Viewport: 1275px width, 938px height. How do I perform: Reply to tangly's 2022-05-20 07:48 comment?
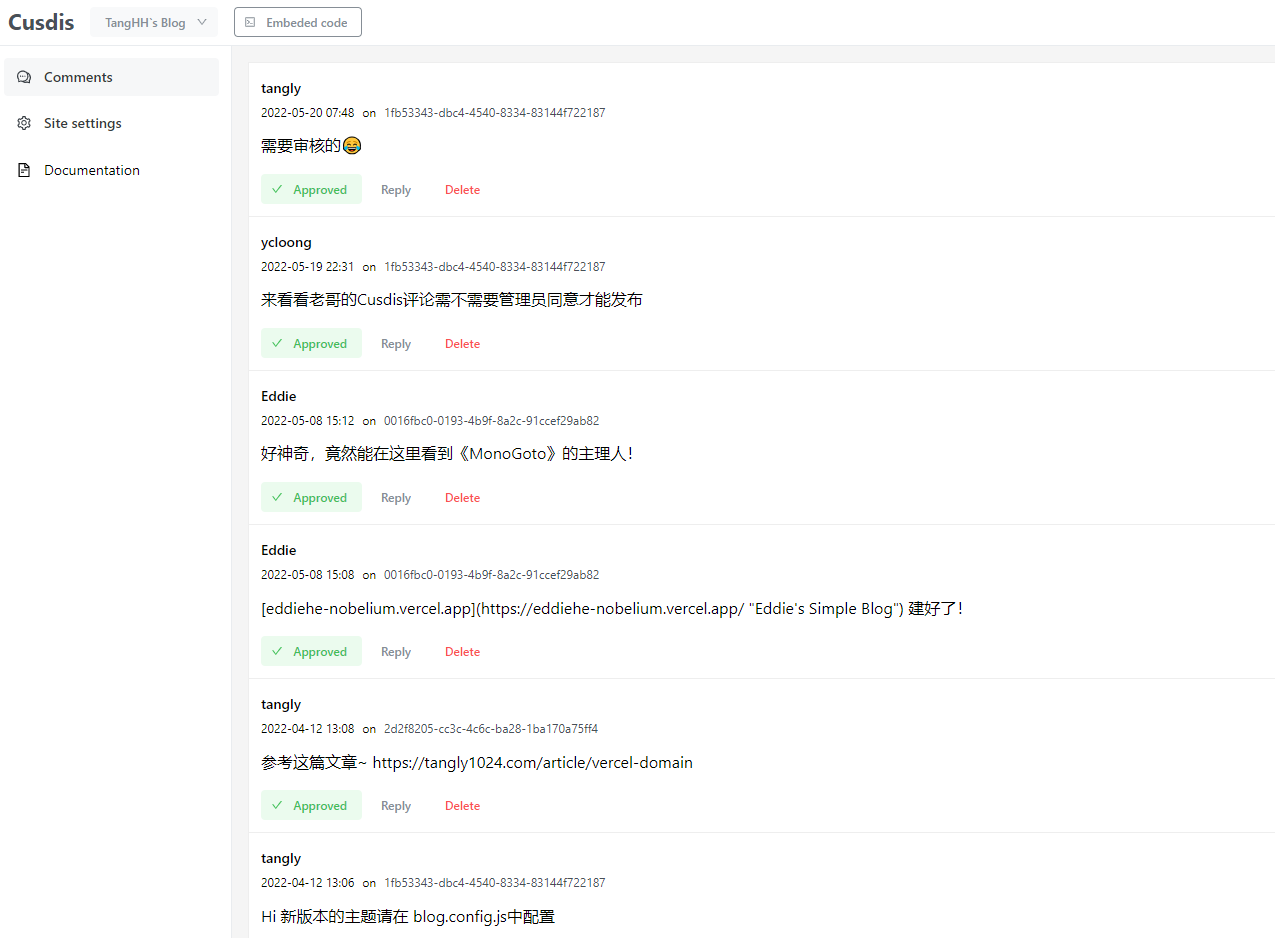click(x=396, y=190)
